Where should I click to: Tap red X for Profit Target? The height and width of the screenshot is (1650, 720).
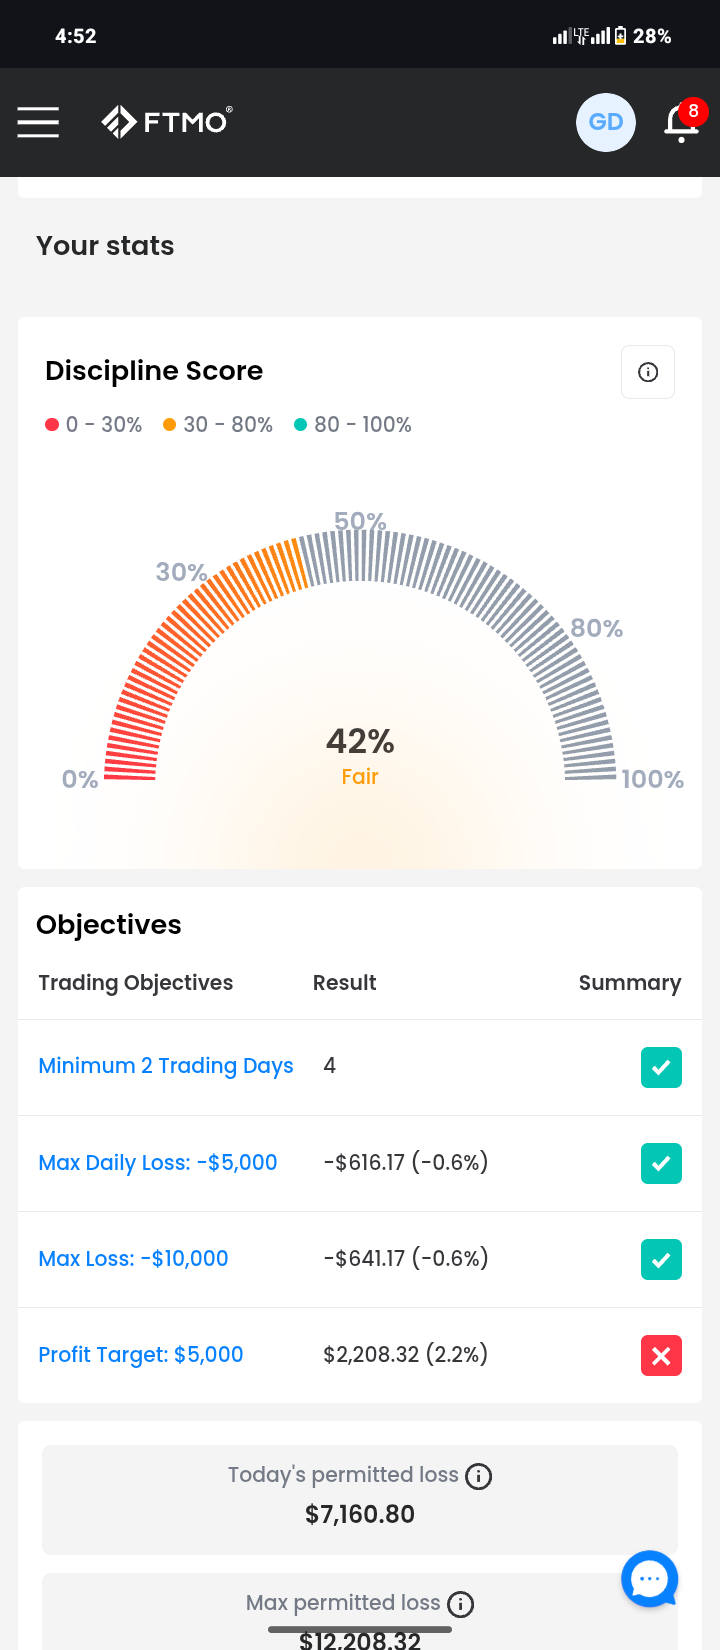(x=661, y=1355)
